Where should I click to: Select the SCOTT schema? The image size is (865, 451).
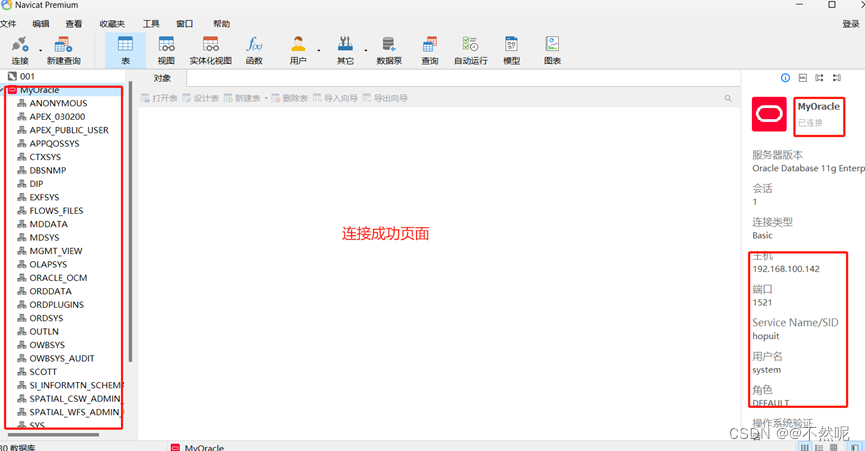(x=43, y=372)
